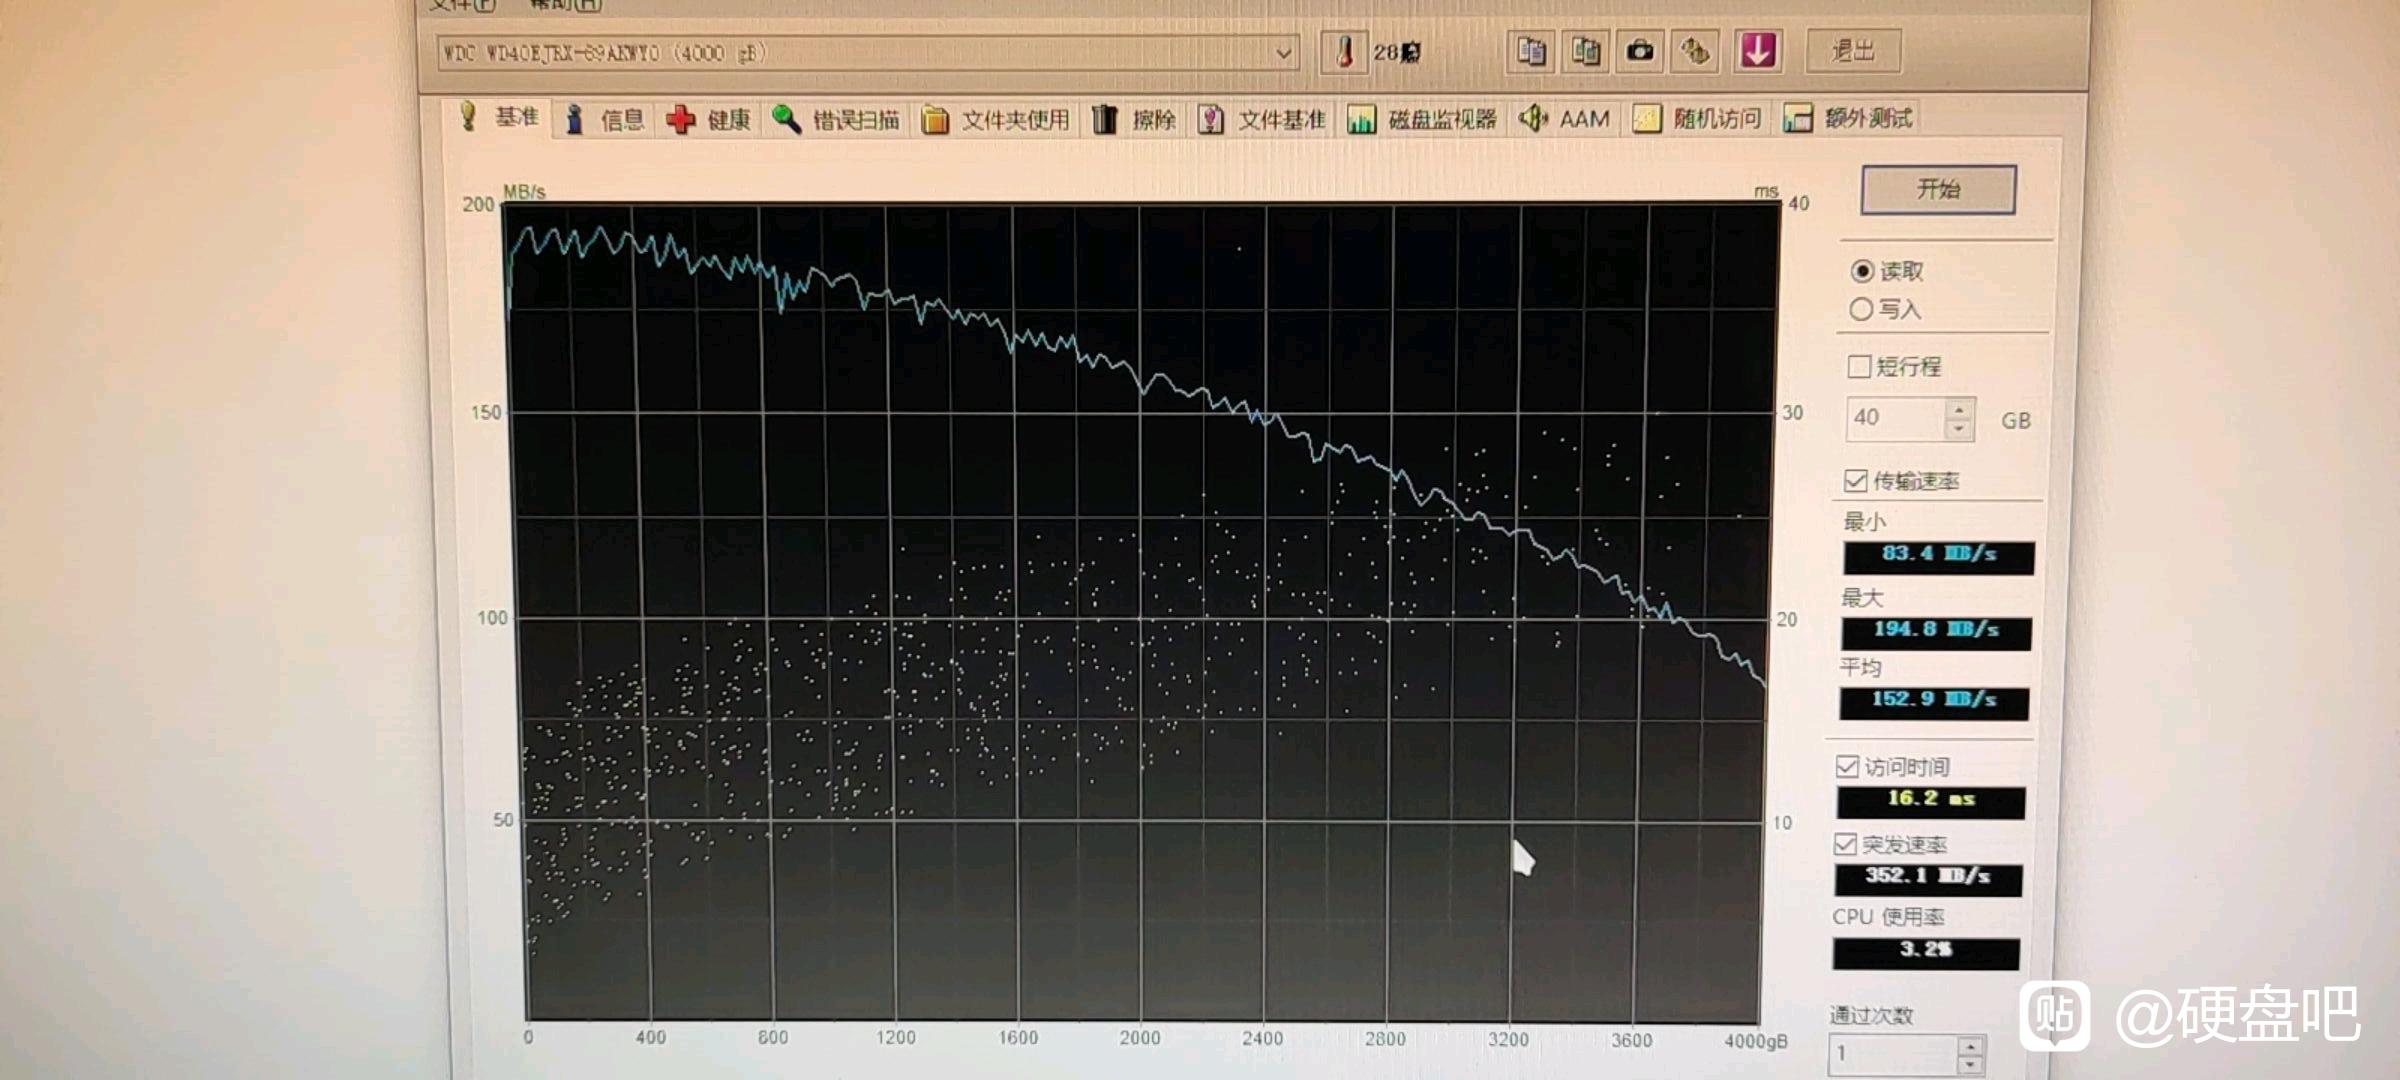2400x1080 pixels.
Task: Click the thermometer temperature icon
Action: coord(1344,51)
